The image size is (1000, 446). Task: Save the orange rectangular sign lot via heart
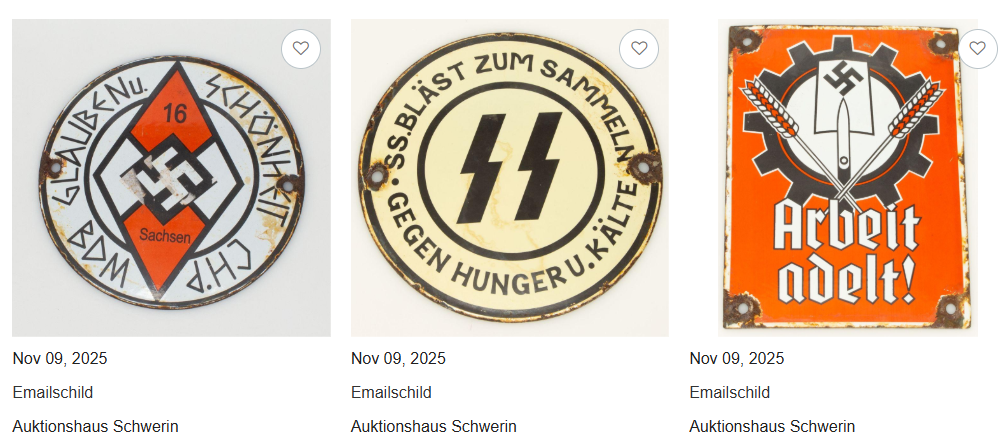(x=978, y=48)
